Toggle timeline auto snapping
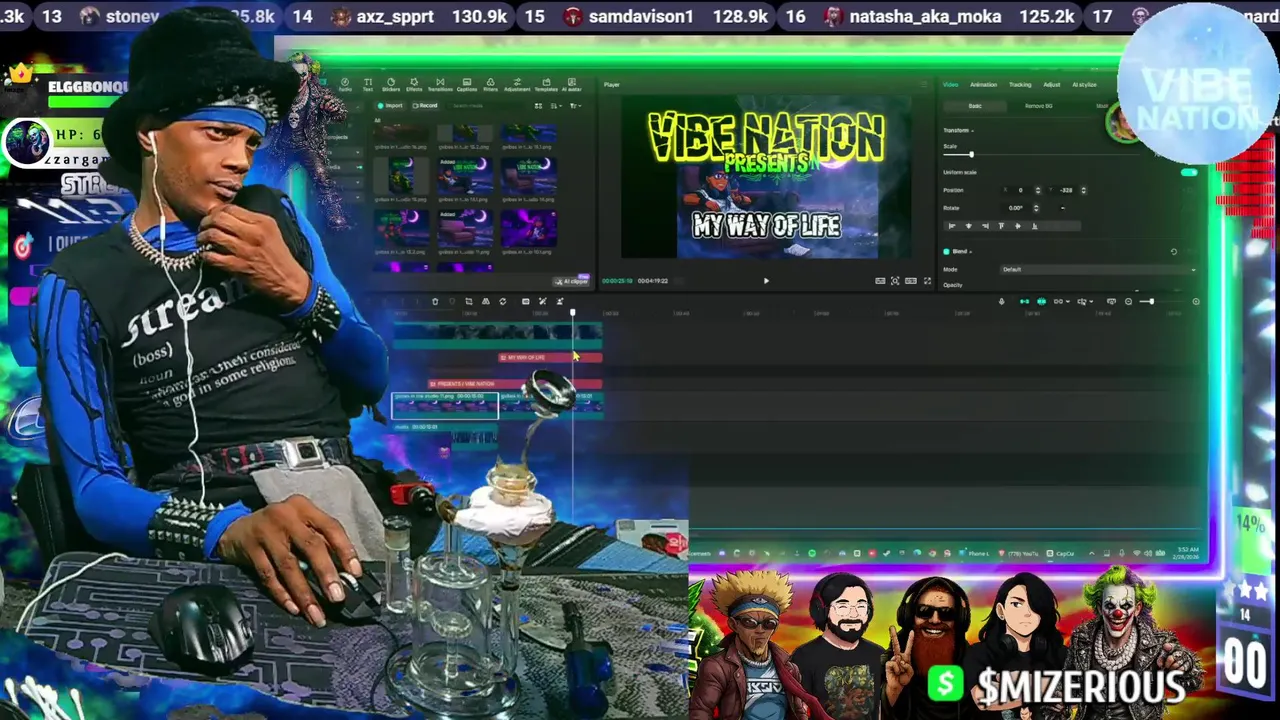The width and height of the screenshot is (1280, 720). (x=1041, y=301)
